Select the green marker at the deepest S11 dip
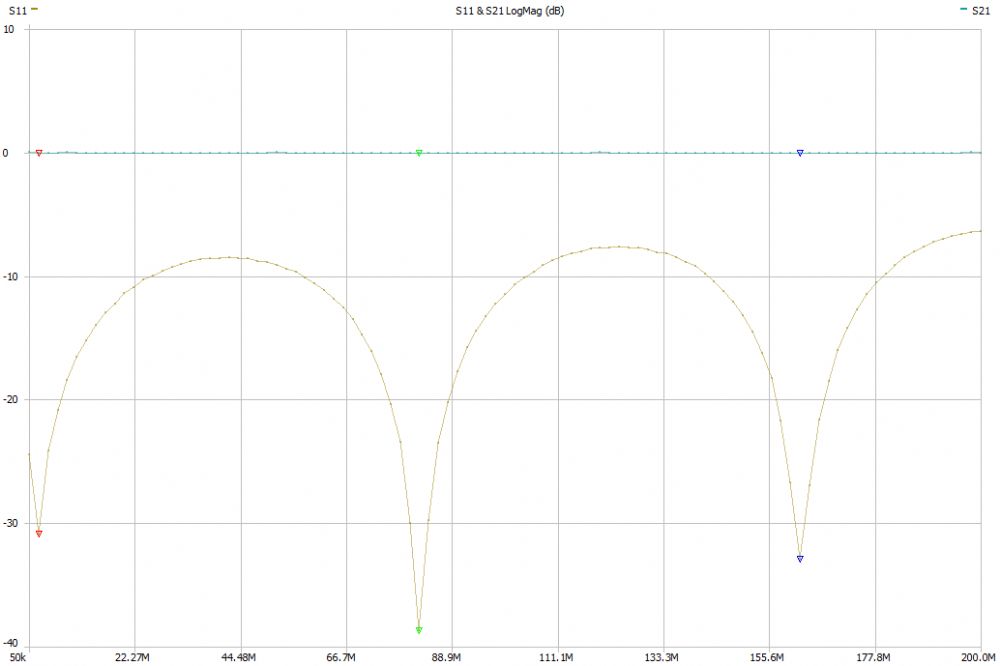 point(419,630)
